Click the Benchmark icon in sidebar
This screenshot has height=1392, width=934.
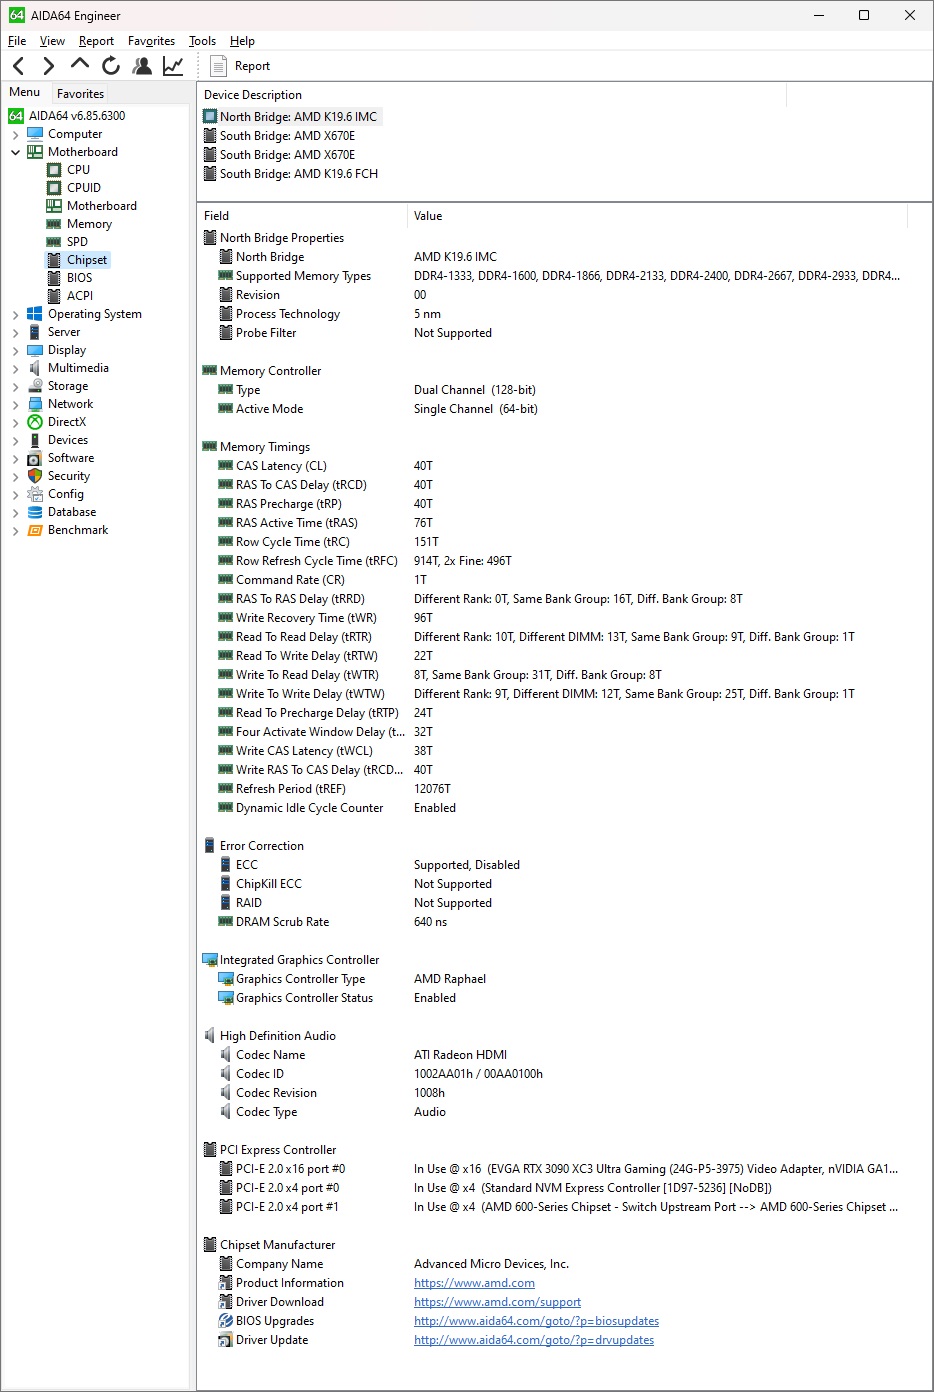(x=35, y=530)
